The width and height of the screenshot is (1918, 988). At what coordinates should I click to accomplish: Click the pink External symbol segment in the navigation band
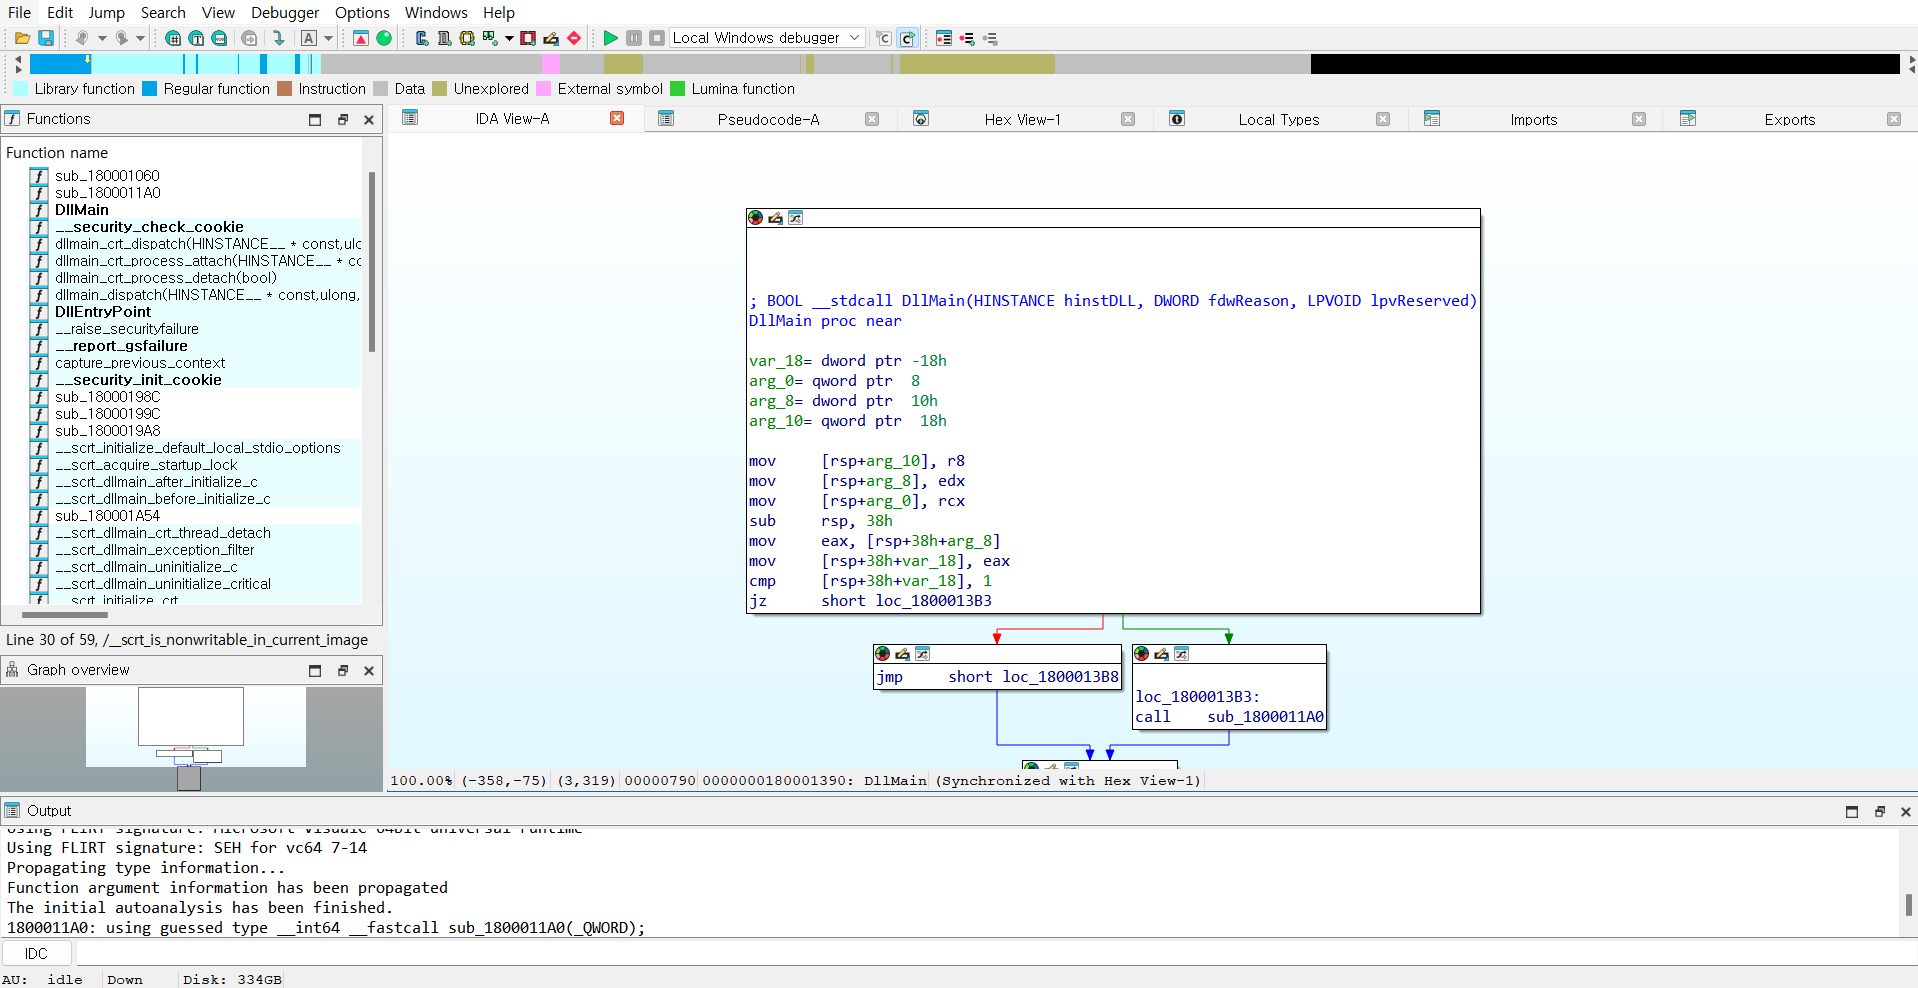click(550, 64)
